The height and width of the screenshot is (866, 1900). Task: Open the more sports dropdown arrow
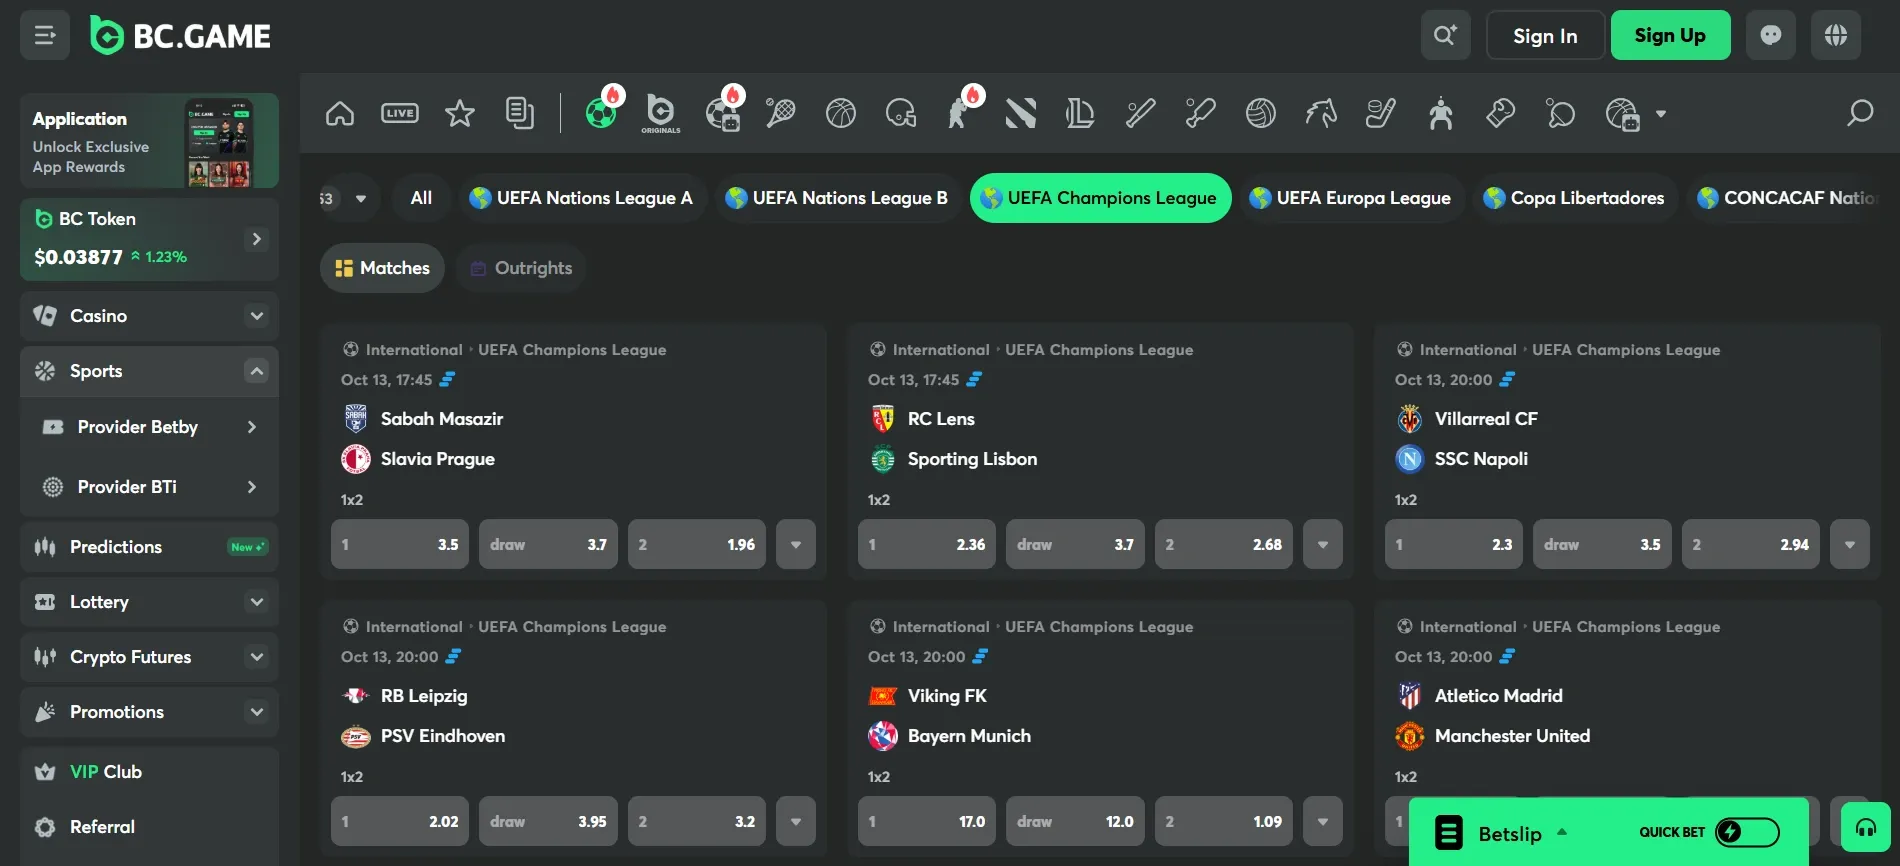tap(1661, 114)
